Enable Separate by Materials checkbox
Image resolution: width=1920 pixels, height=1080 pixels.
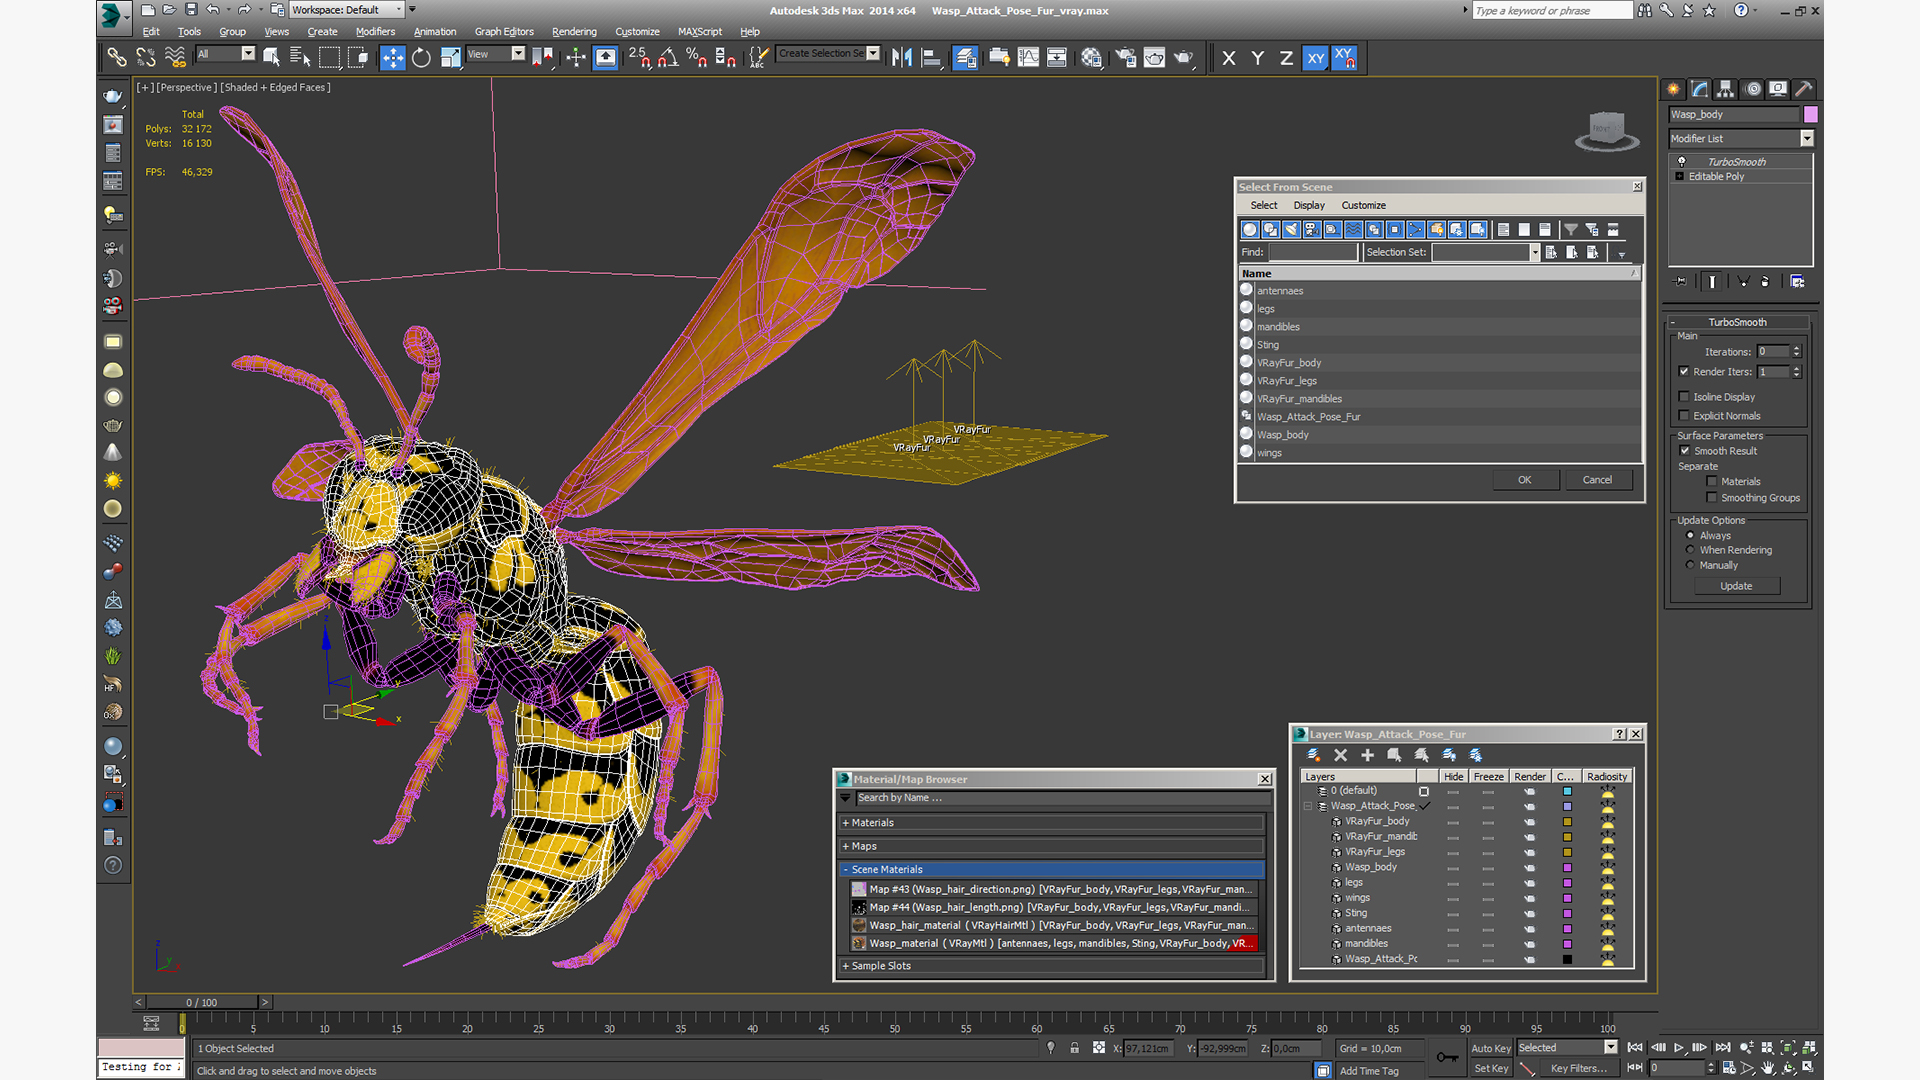click(1712, 482)
